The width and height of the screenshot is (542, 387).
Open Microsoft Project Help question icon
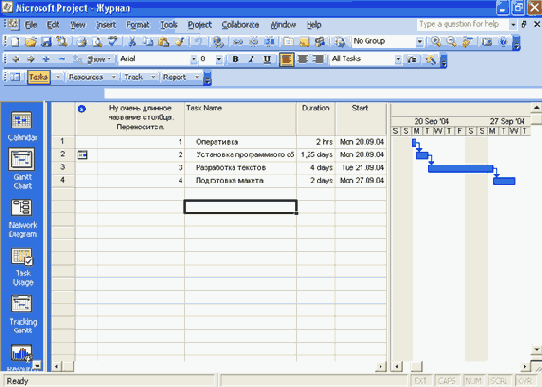[503, 42]
